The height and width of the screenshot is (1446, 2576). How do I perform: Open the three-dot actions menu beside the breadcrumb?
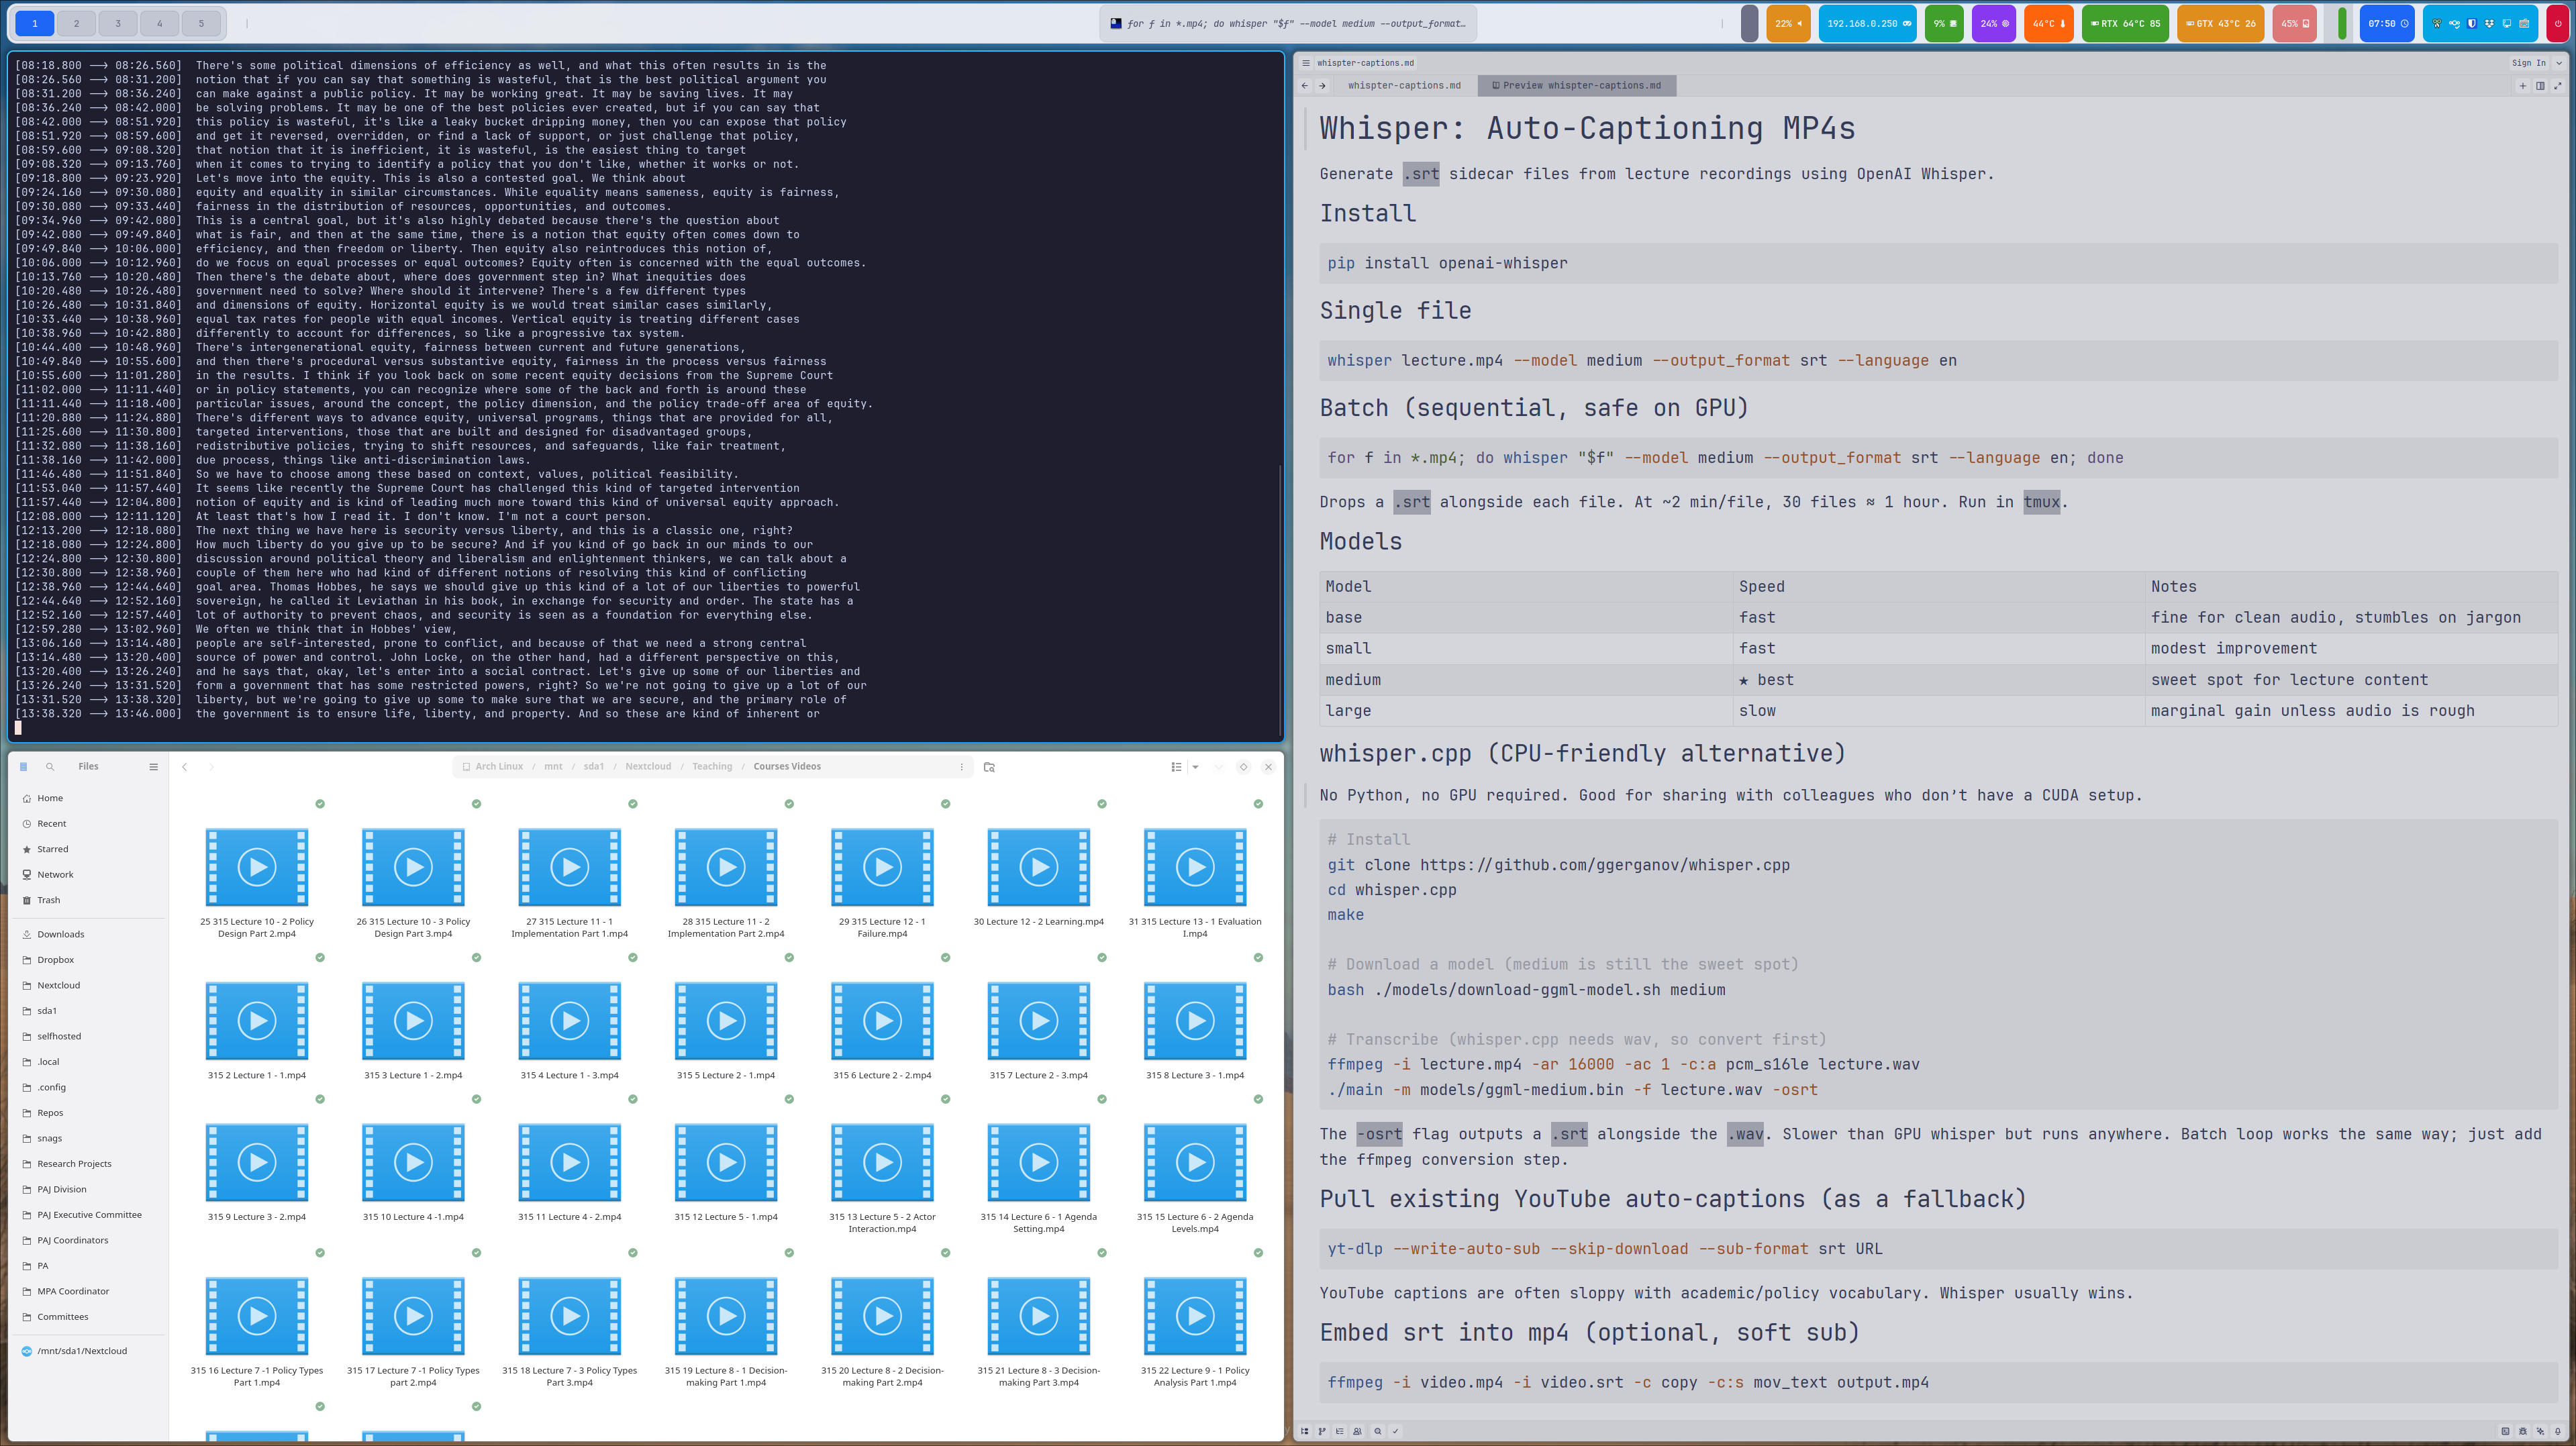pyautogui.click(x=962, y=766)
